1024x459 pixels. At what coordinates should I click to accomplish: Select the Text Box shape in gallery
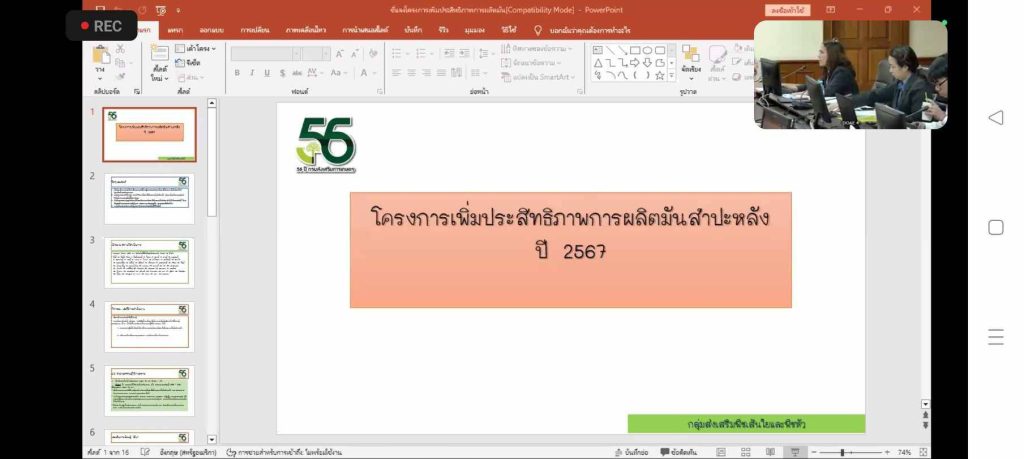tap(598, 50)
